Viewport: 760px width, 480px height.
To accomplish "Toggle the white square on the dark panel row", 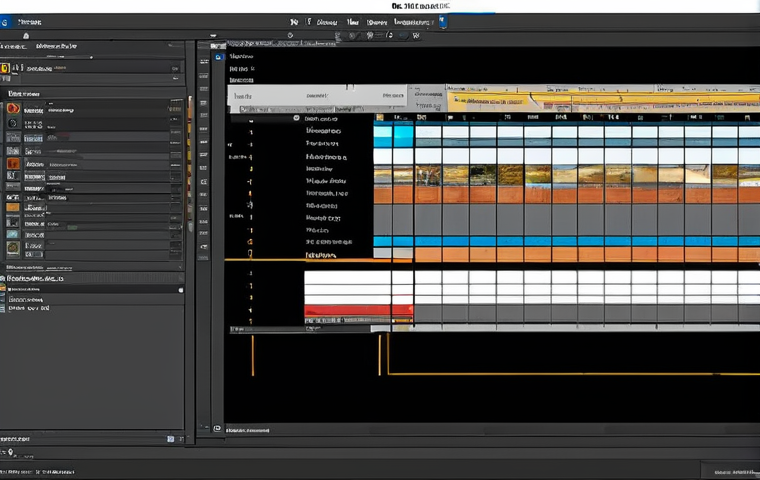I will pos(181,290).
